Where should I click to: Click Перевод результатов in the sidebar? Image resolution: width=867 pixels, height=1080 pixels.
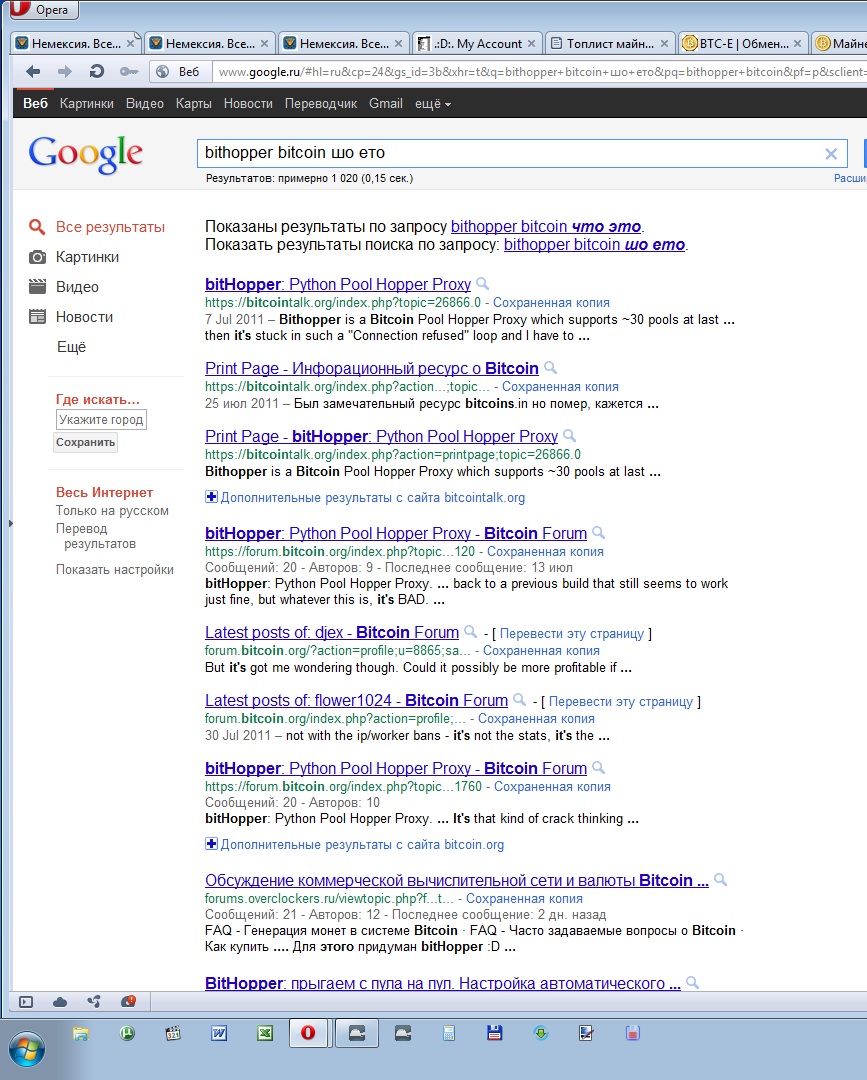[x=96, y=536]
